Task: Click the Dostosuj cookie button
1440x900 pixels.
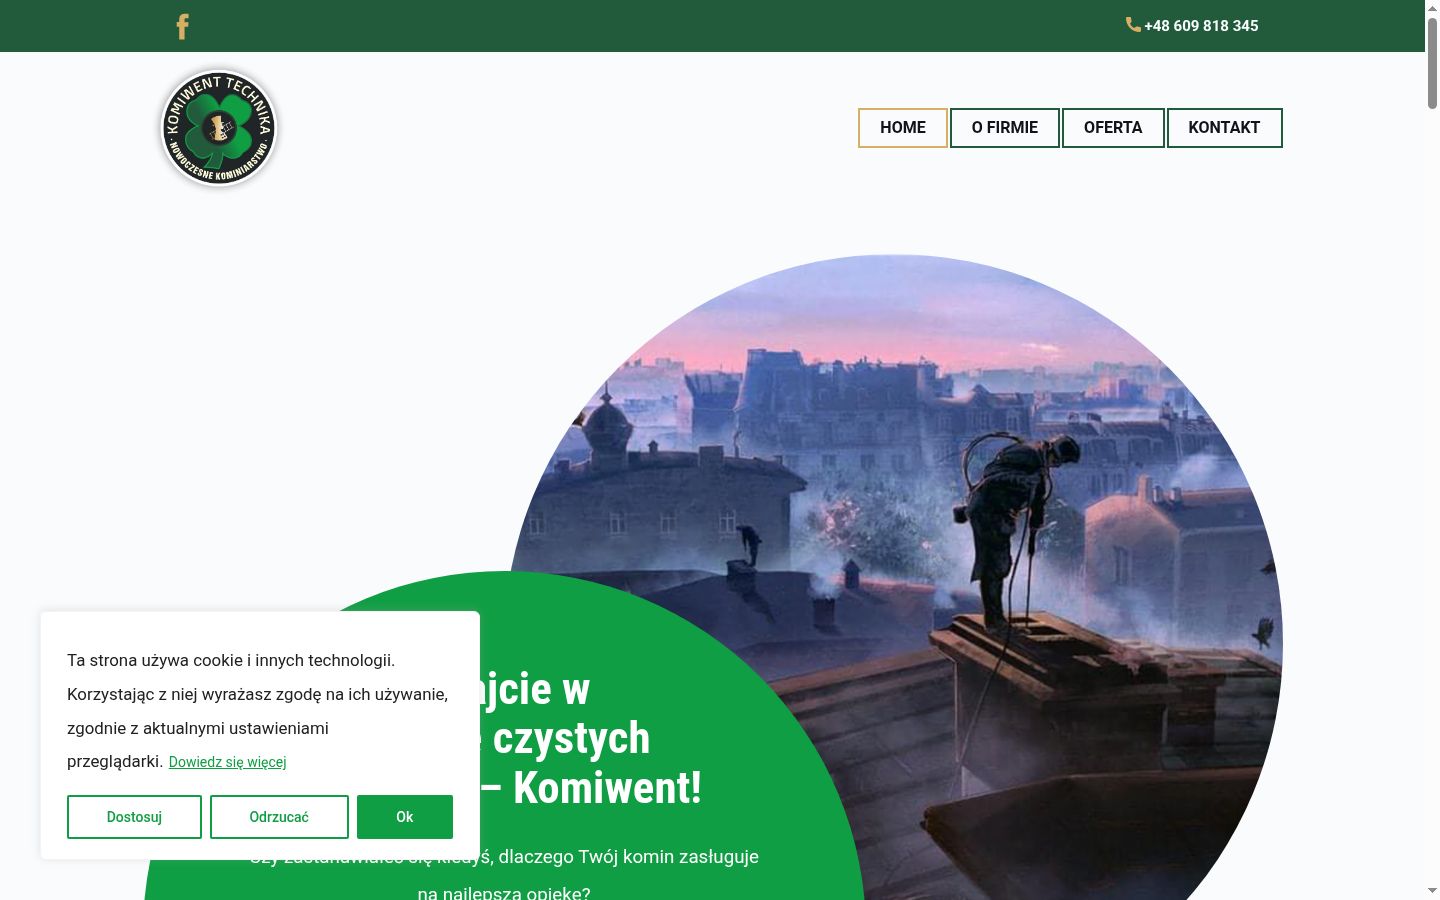Action: tap(134, 817)
